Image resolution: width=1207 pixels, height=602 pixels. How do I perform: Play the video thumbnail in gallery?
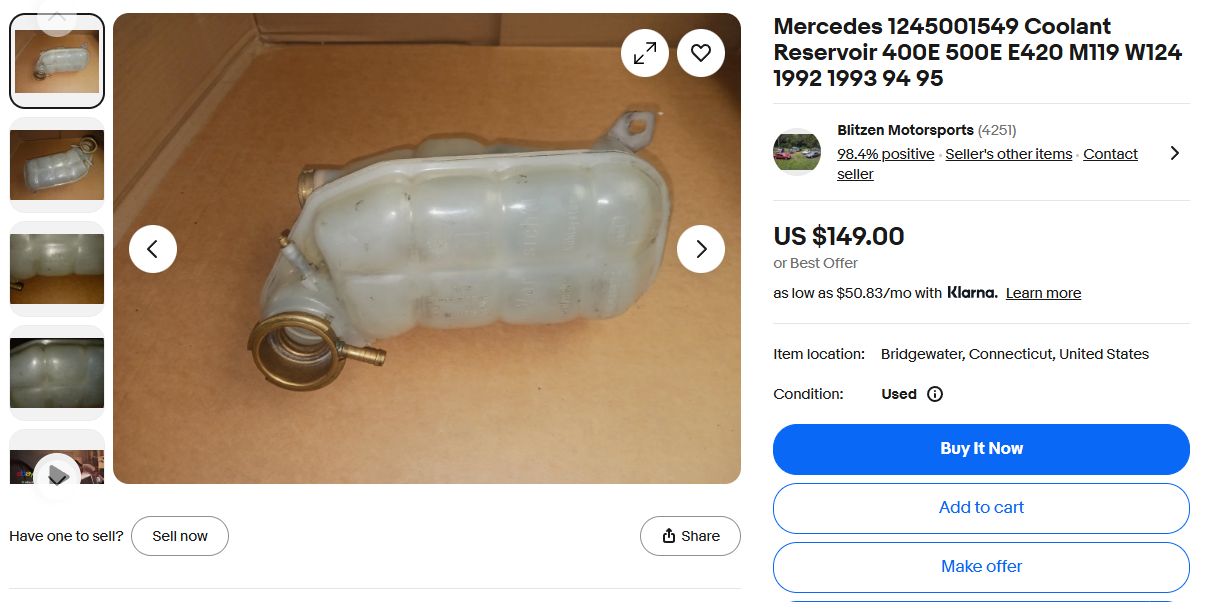57,472
